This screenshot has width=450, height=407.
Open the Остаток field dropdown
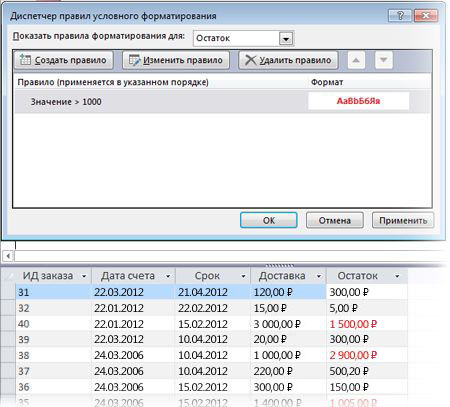click(286, 39)
